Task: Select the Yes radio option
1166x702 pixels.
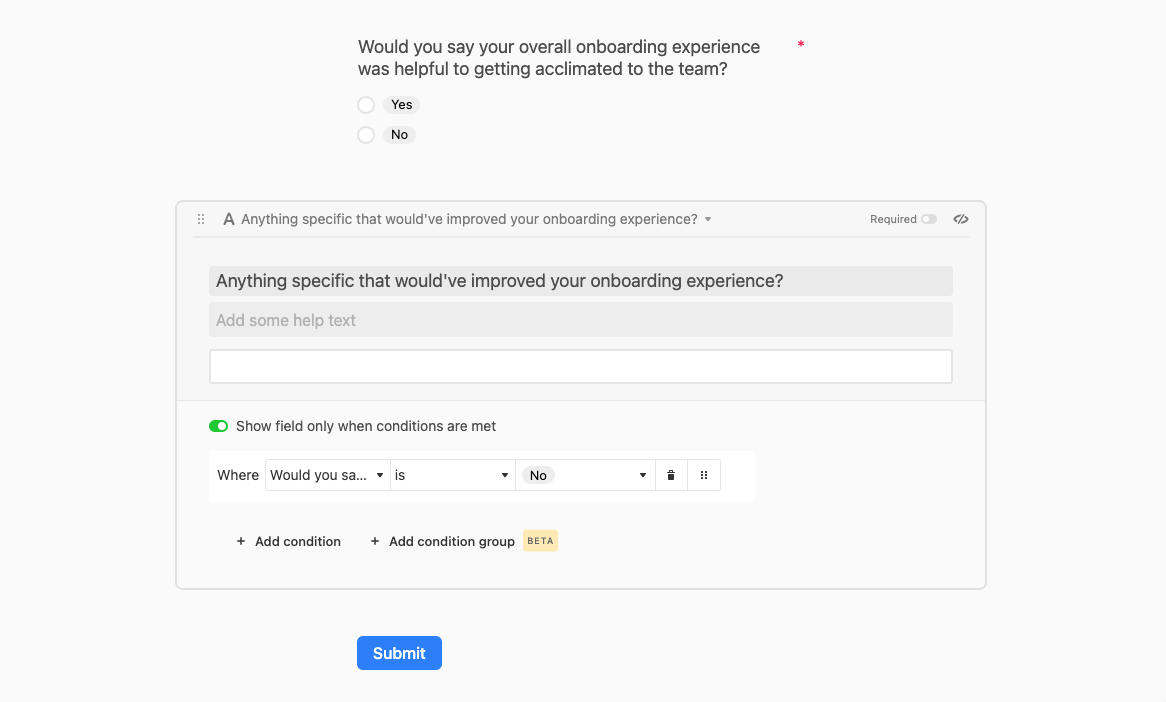Action: tap(366, 105)
